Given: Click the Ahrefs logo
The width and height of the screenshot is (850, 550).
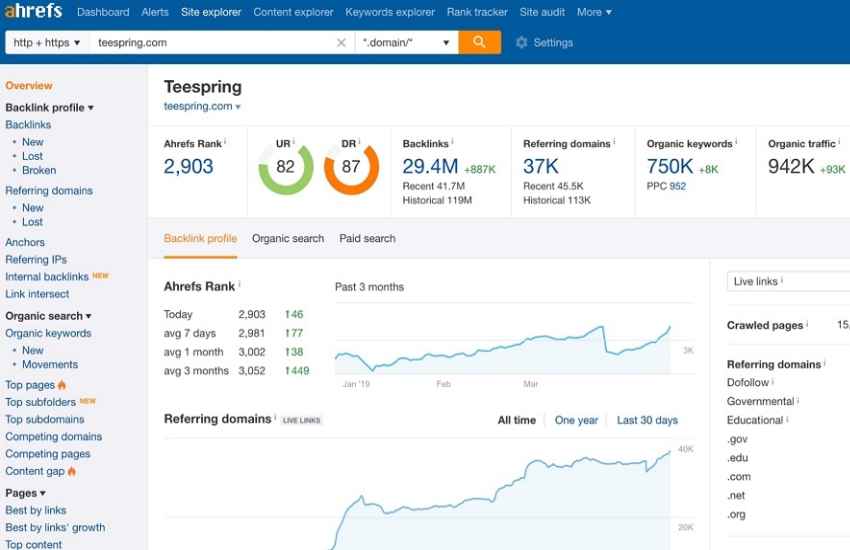Looking at the screenshot, I should 32,12.
